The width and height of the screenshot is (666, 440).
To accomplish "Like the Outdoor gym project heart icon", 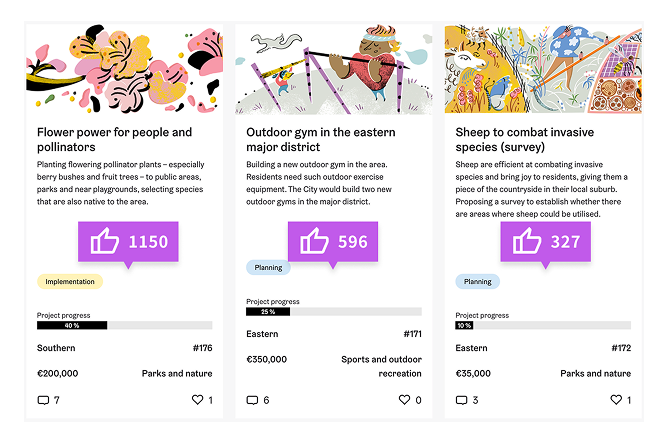I will point(404,400).
